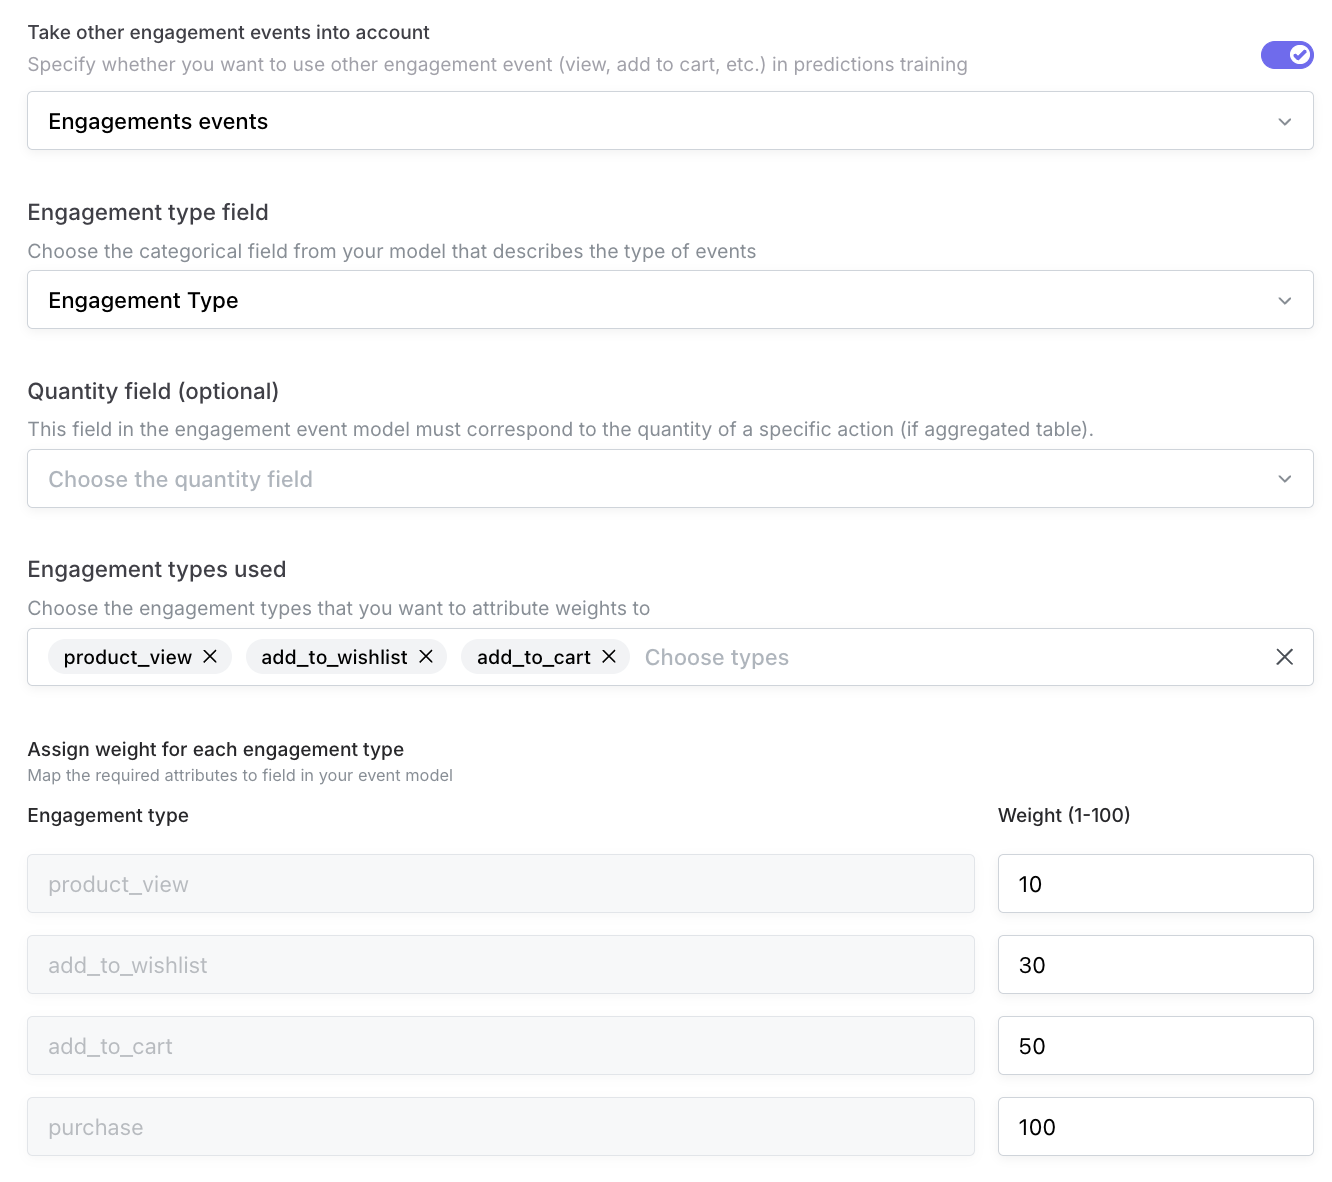Click the Choose types input to add a type

coord(717,657)
